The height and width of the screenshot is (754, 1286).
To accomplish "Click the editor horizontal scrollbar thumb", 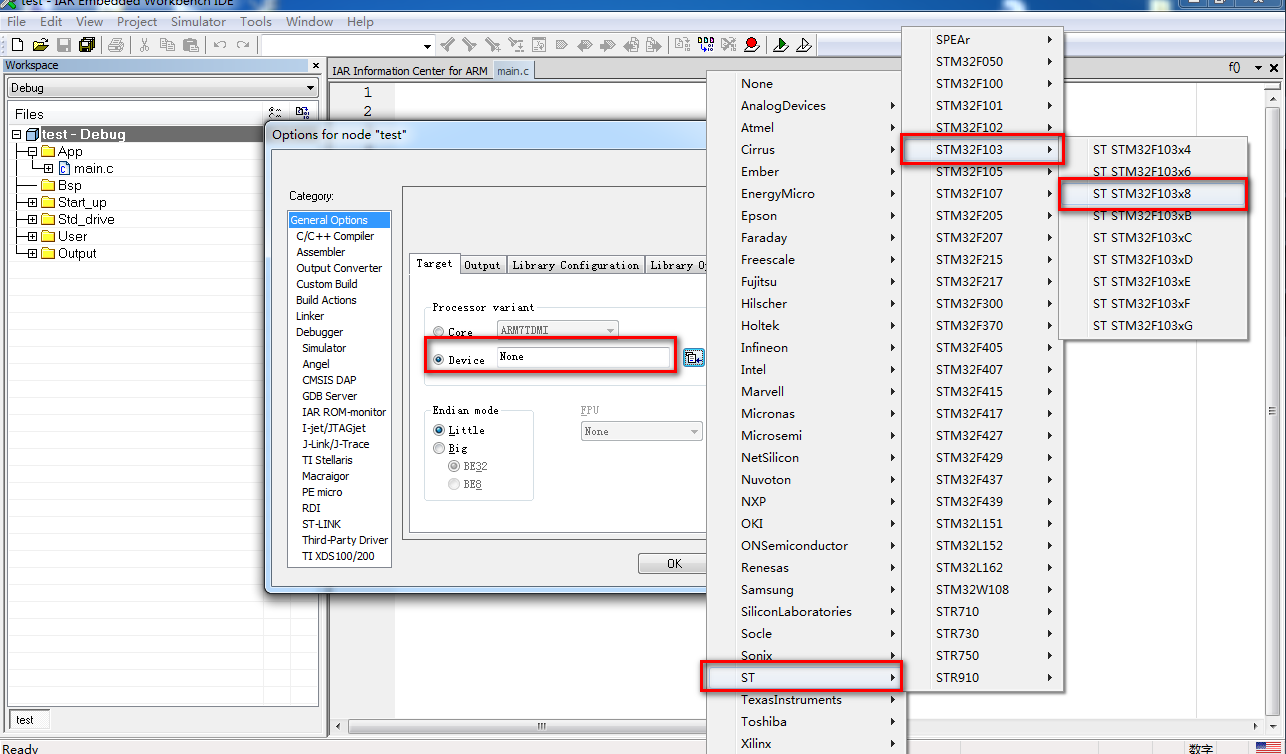I will pyautogui.click(x=541, y=726).
